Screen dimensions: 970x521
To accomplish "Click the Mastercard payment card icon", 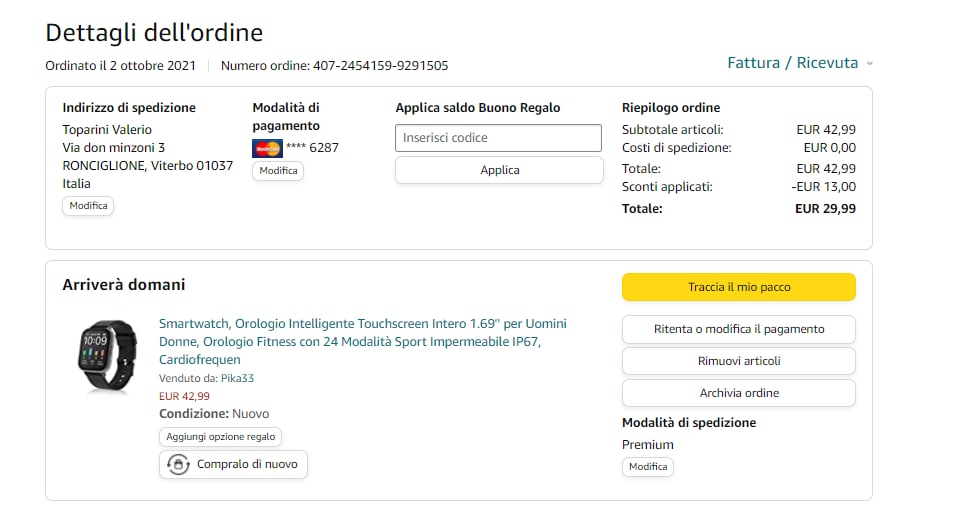I will (267, 148).
